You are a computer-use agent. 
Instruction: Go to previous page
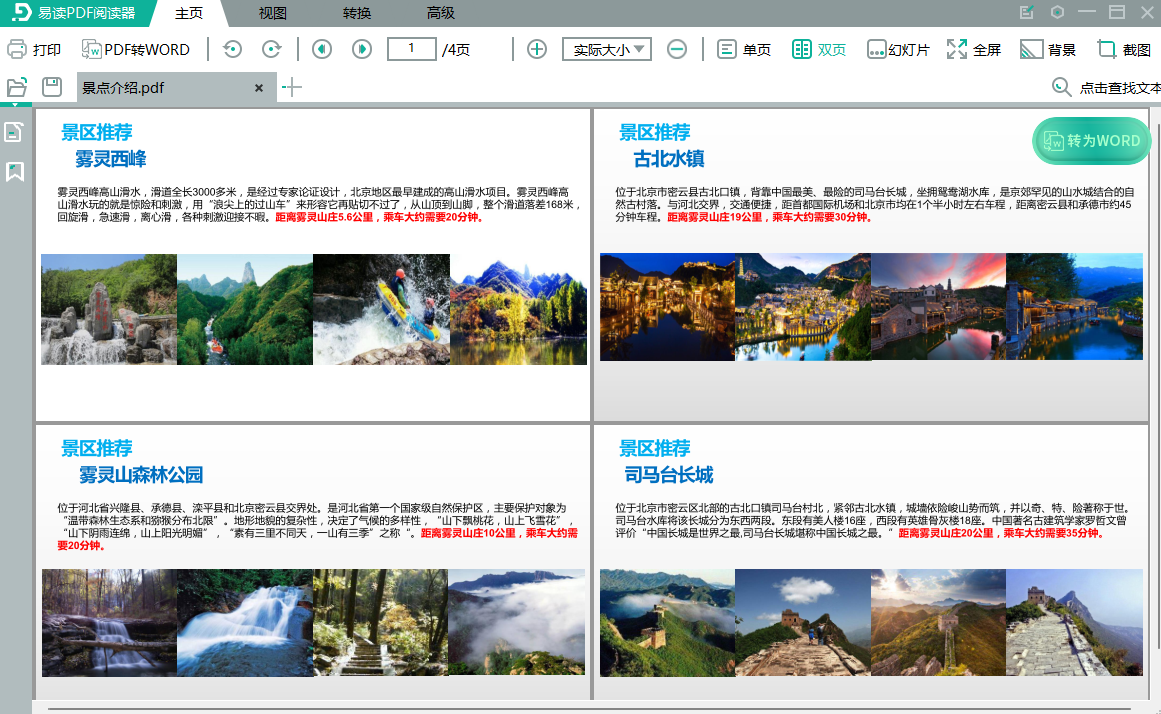coord(321,50)
